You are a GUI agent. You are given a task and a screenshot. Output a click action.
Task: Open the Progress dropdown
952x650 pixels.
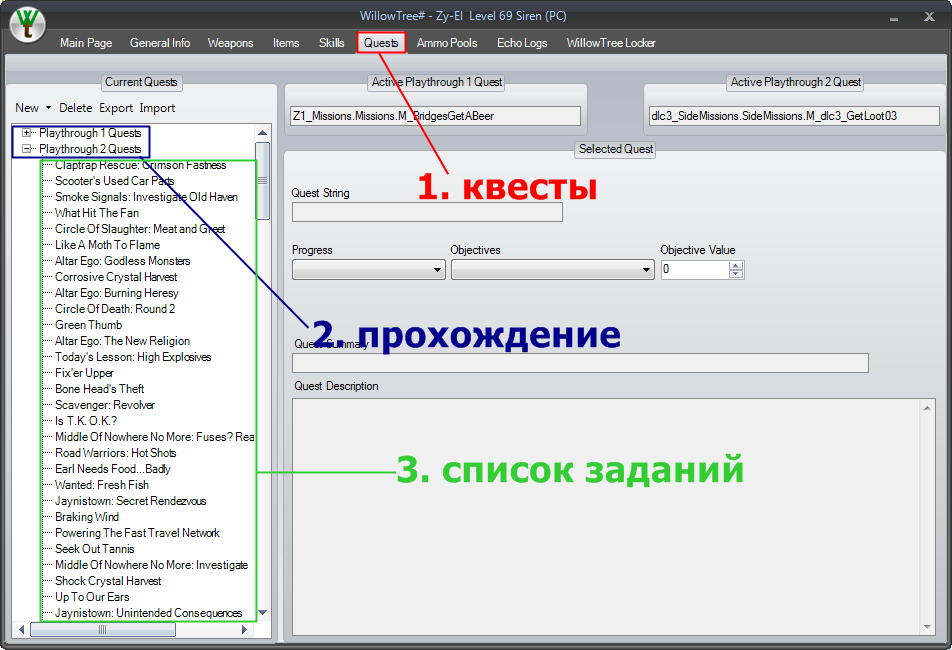tap(369, 269)
